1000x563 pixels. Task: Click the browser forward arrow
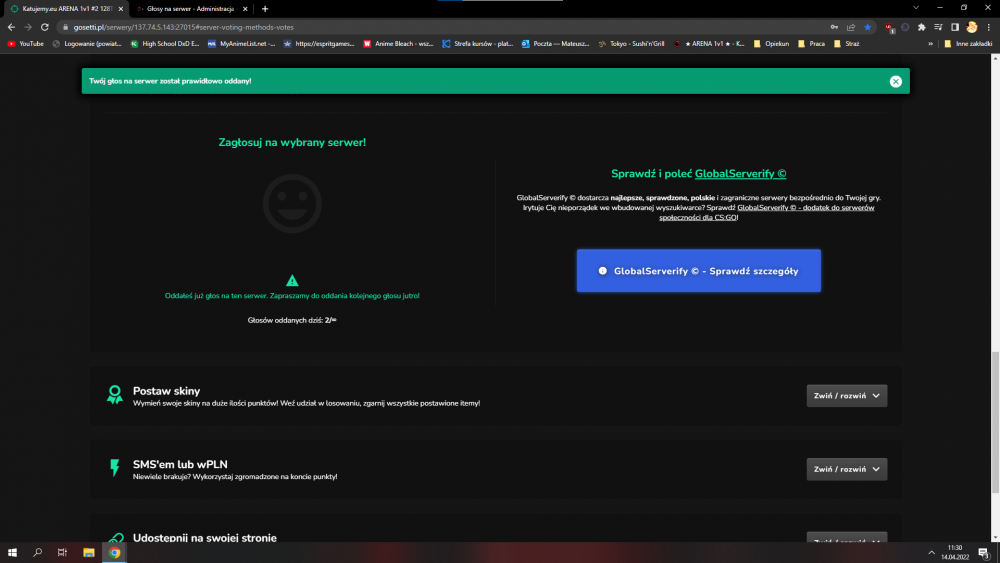27,27
